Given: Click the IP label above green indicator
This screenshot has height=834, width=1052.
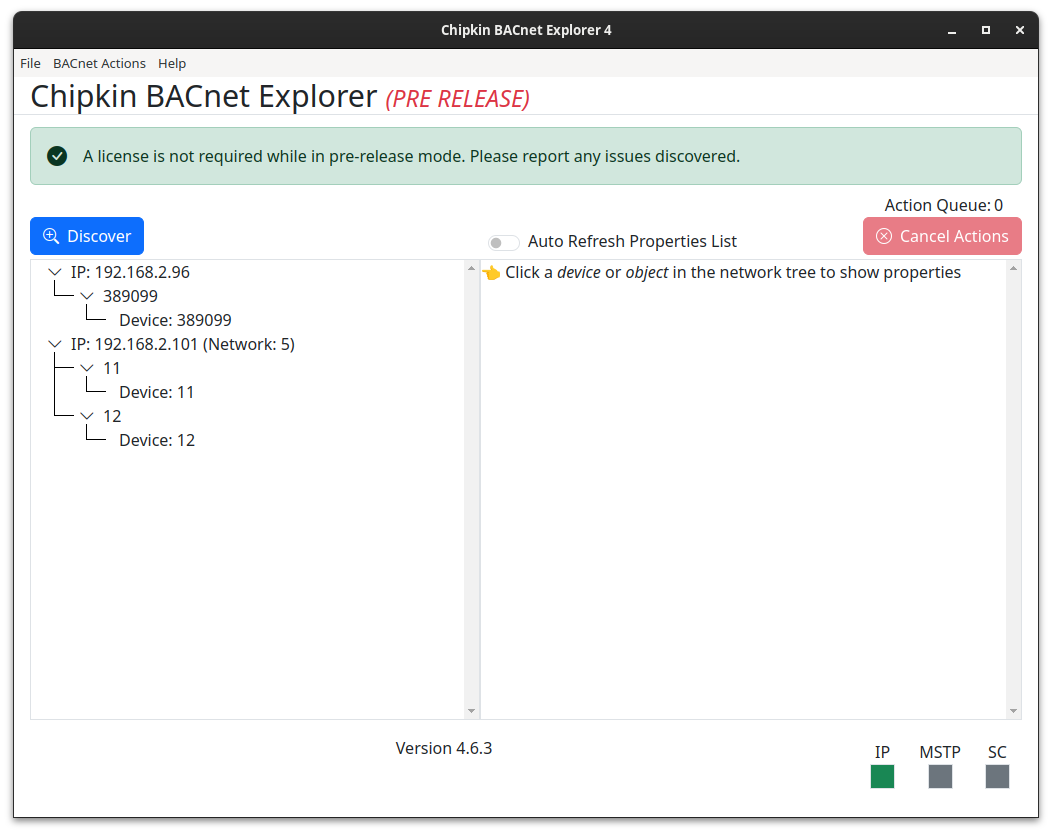Looking at the screenshot, I should click(x=882, y=752).
